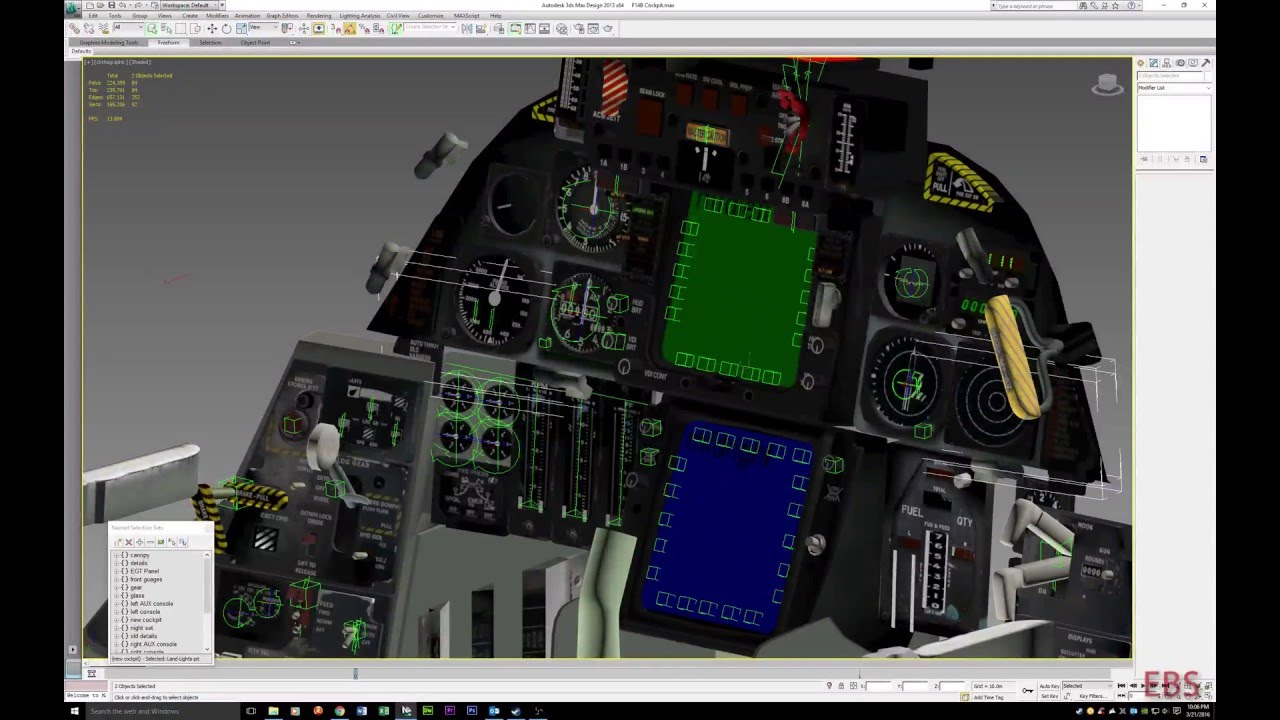Image resolution: width=1280 pixels, height=720 pixels.
Task: Click the Named Selection Sets scrollbar
Action: click(x=207, y=602)
